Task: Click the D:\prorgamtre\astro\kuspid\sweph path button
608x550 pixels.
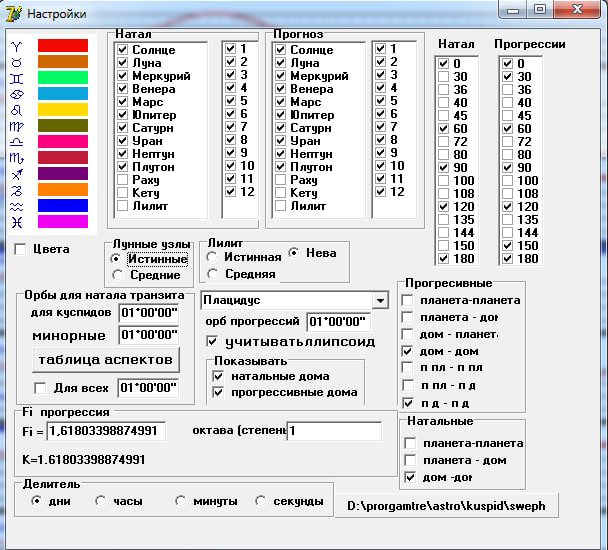Action: pyautogui.click(x=446, y=506)
